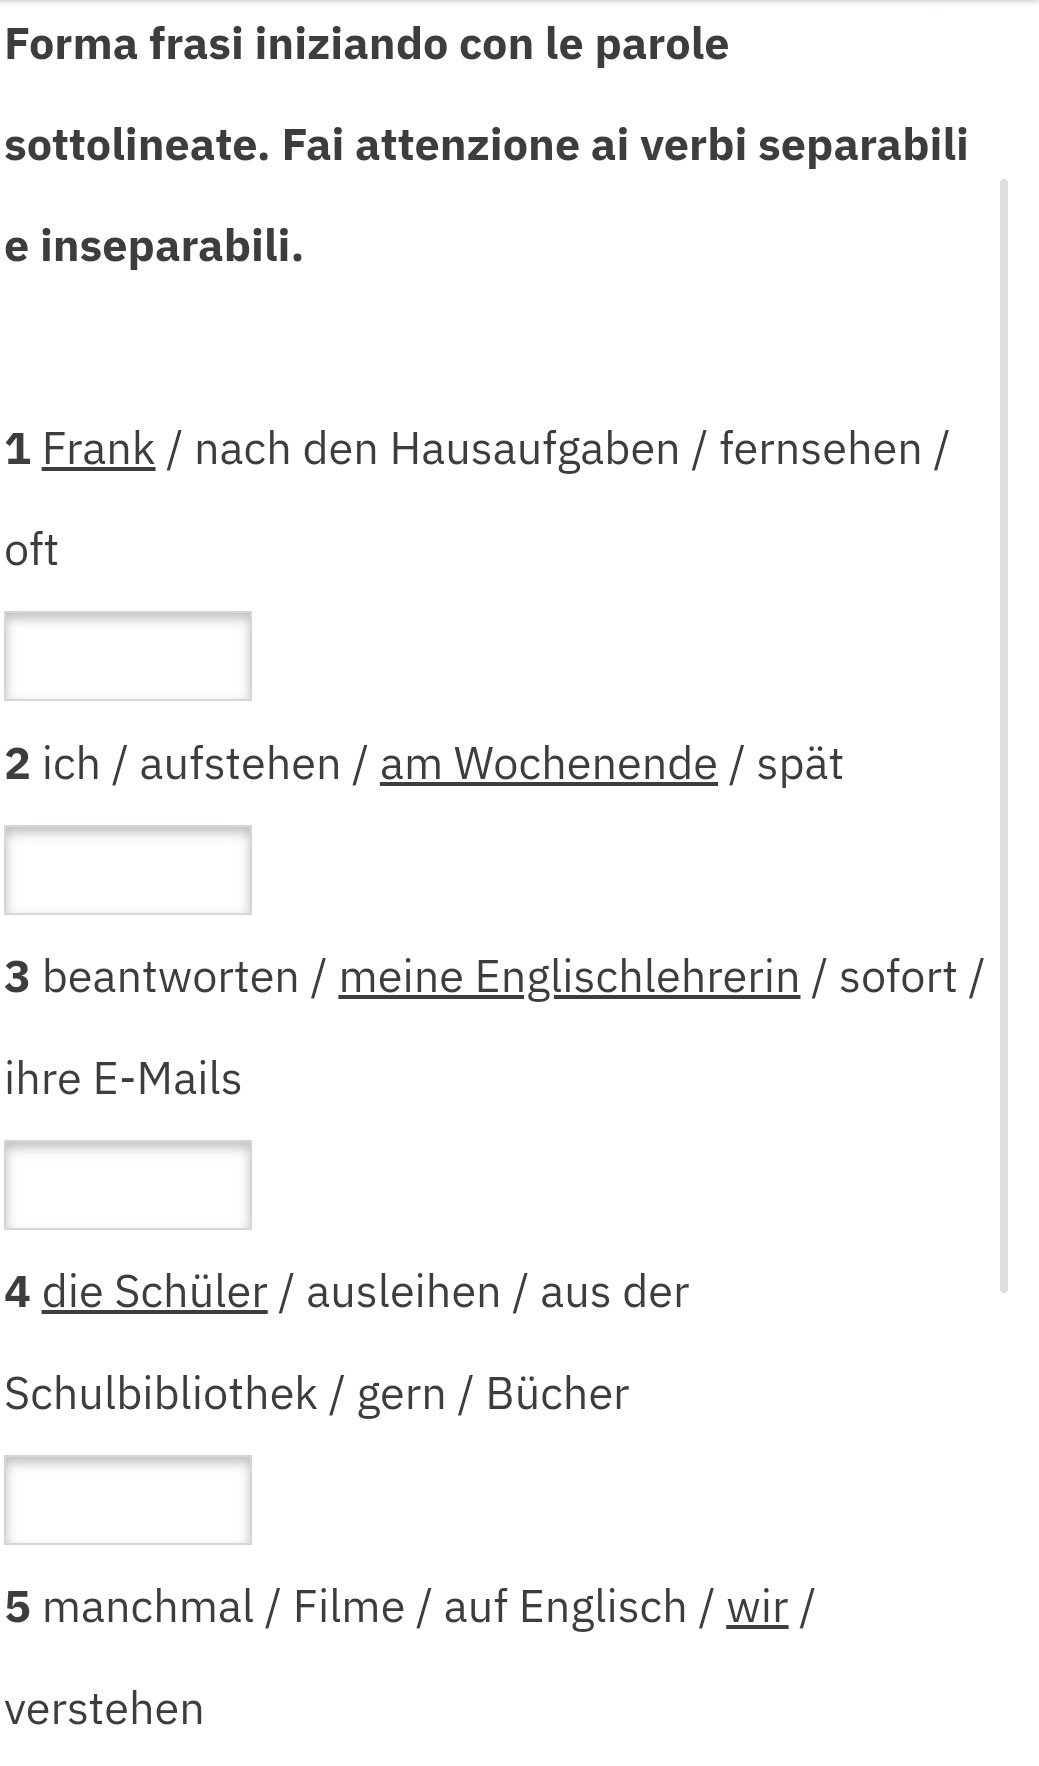Viewport: 1039px width, 1766px height.
Task: Click the word 'manchmal' in sentence 5
Action: [147, 1607]
